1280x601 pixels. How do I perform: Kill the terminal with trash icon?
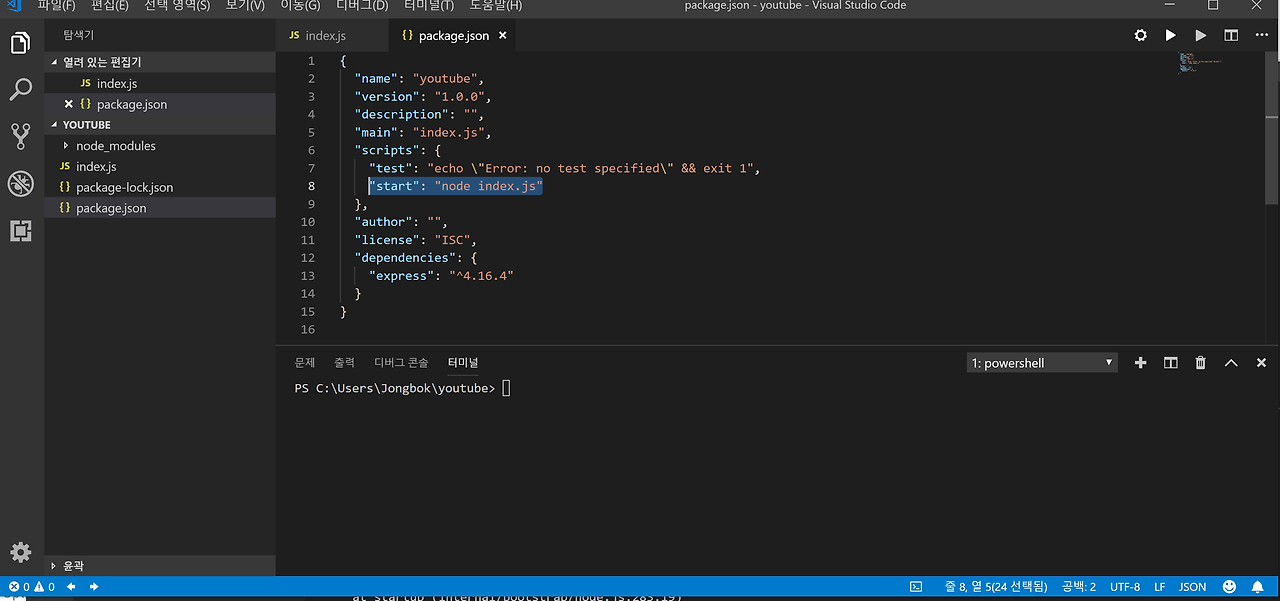pyautogui.click(x=1200, y=363)
